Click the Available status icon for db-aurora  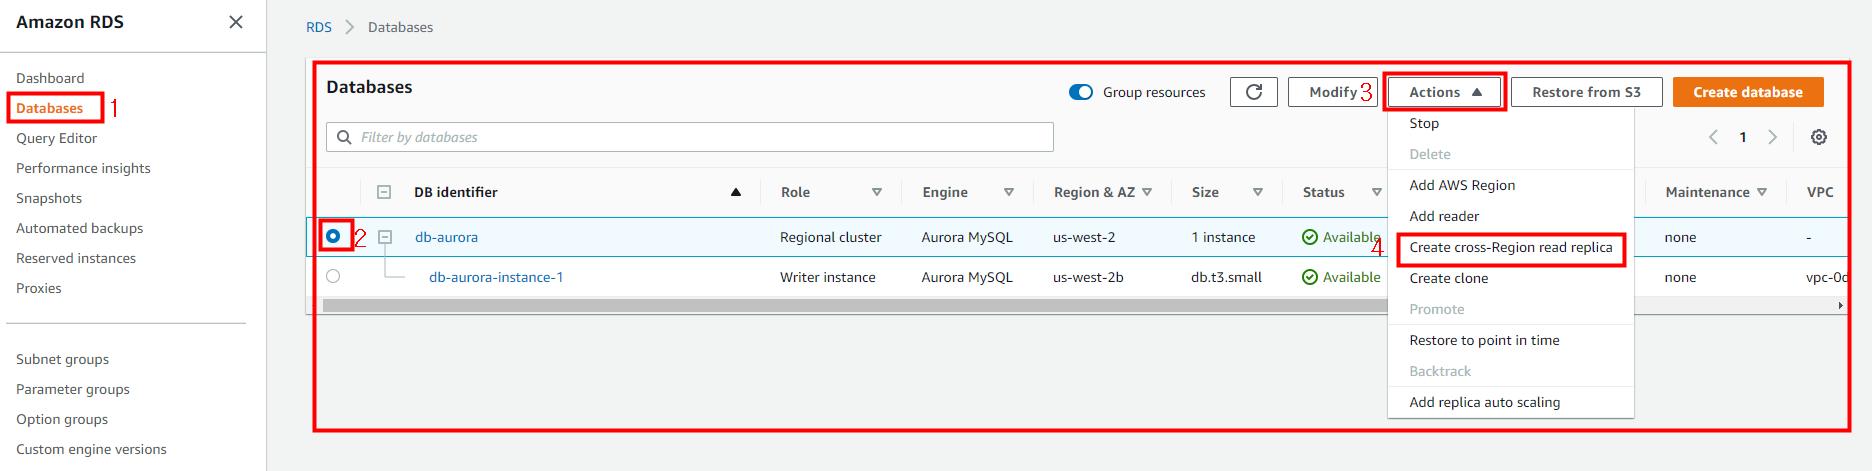1310,237
